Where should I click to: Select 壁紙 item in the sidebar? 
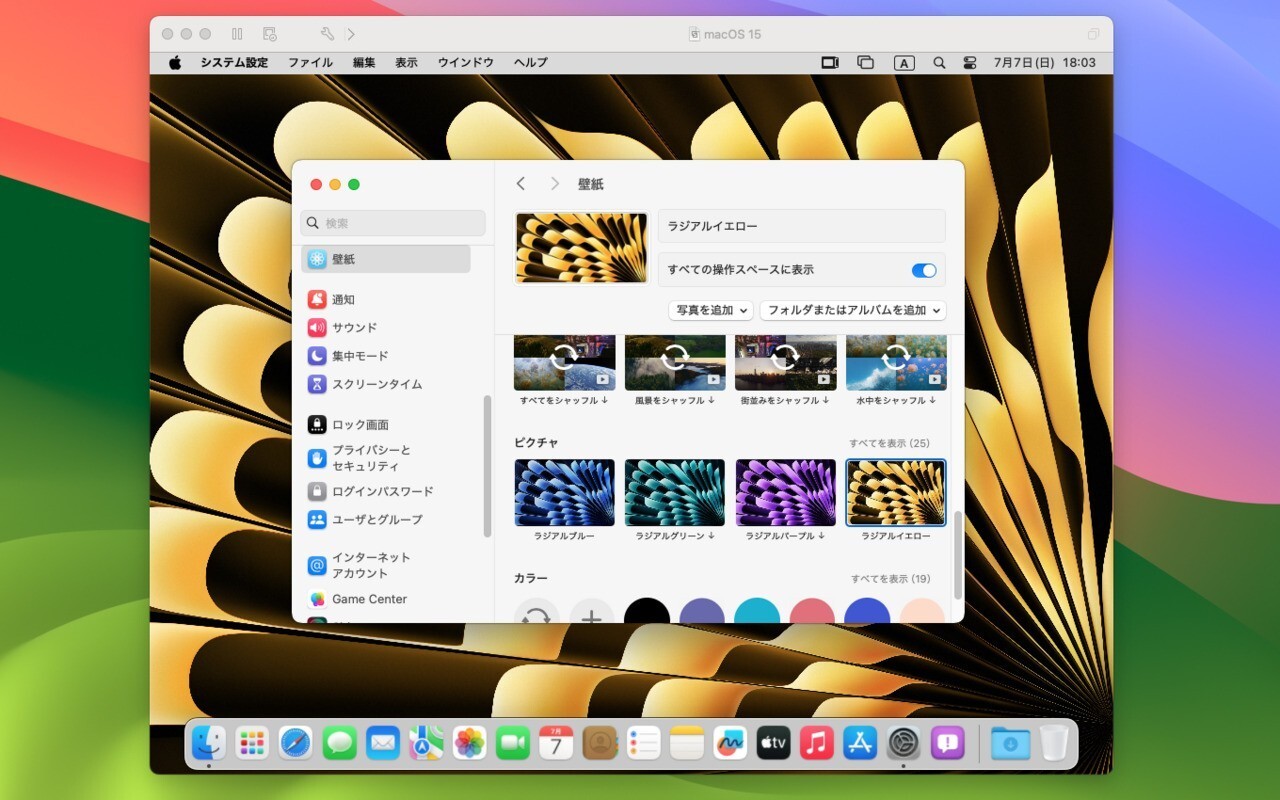(386, 259)
